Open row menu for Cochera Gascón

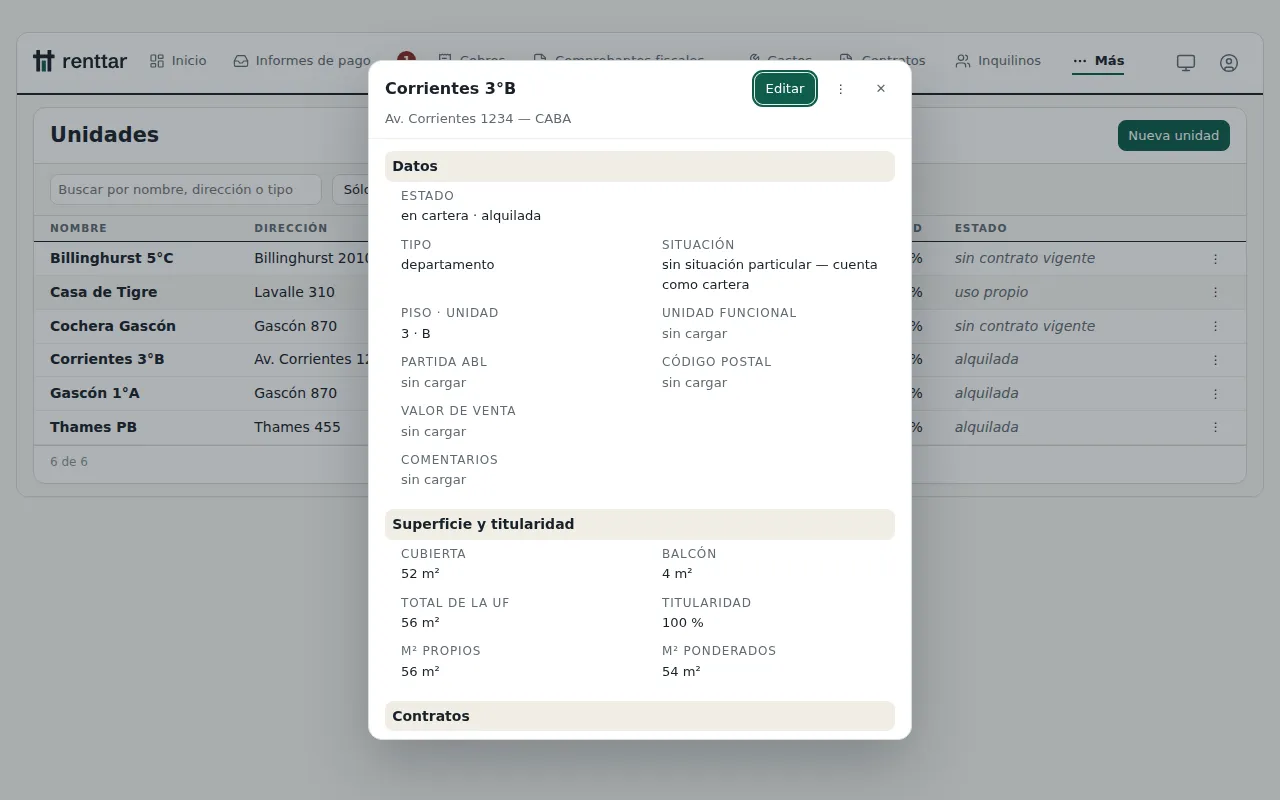pyautogui.click(x=1216, y=326)
